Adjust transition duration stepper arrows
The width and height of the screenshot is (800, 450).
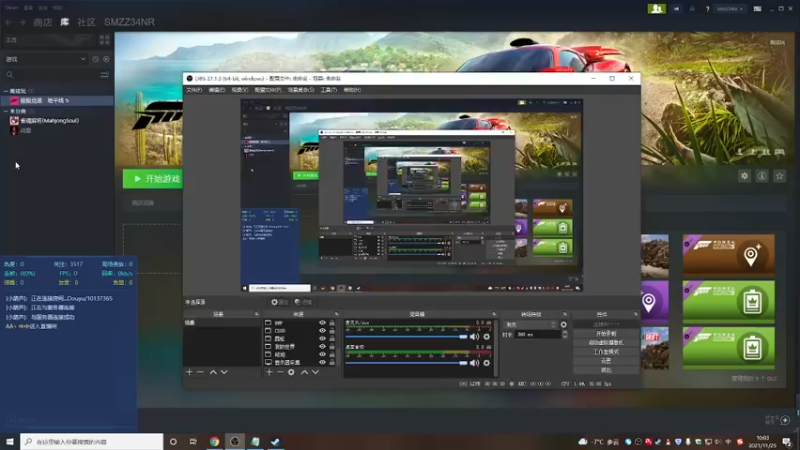tap(565, 335)
